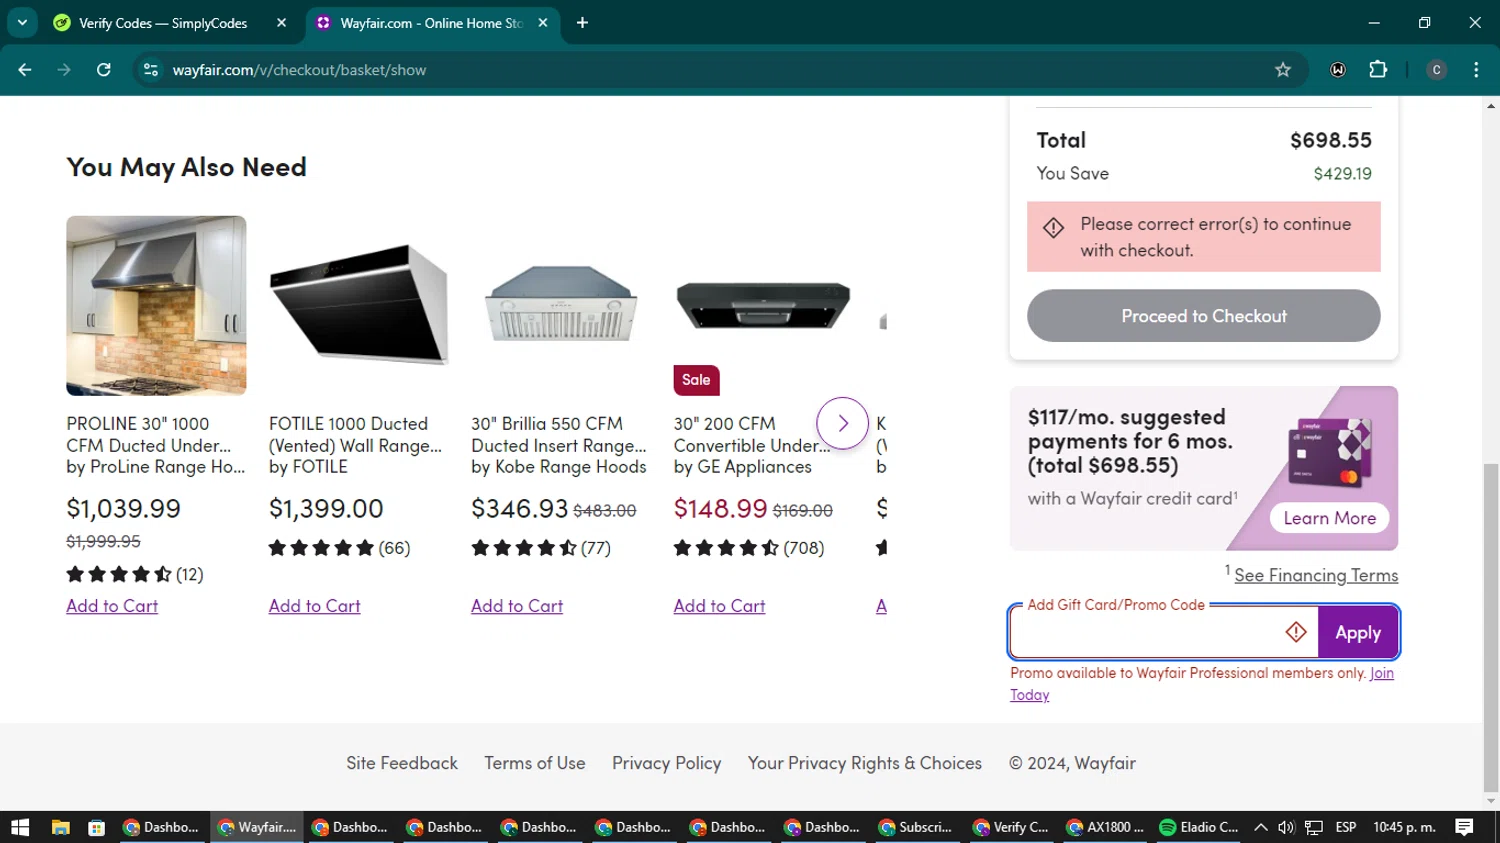Switch to the Subscri... Chrome taskbar window

point(915,827)
